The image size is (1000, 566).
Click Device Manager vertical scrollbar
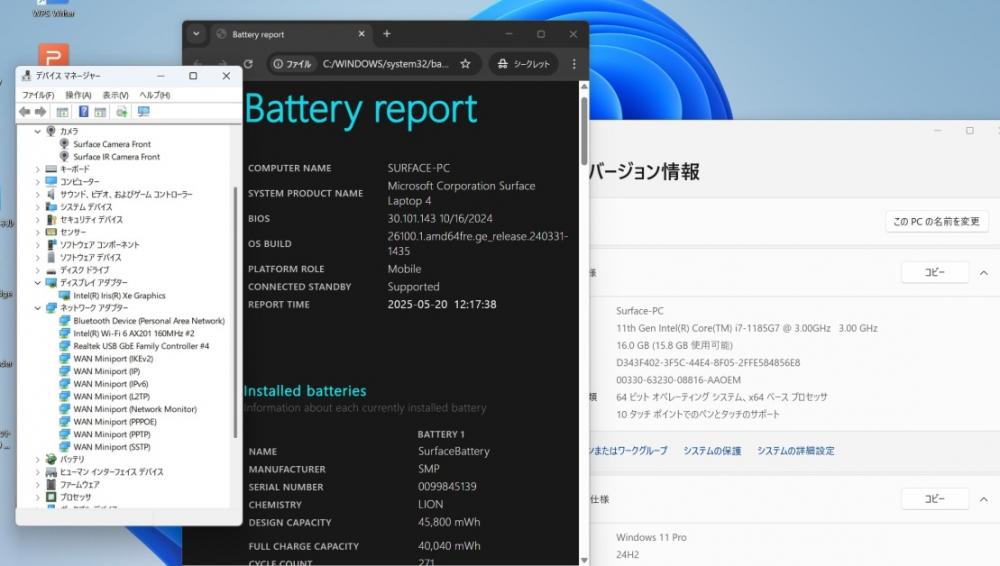click(235, 313)
